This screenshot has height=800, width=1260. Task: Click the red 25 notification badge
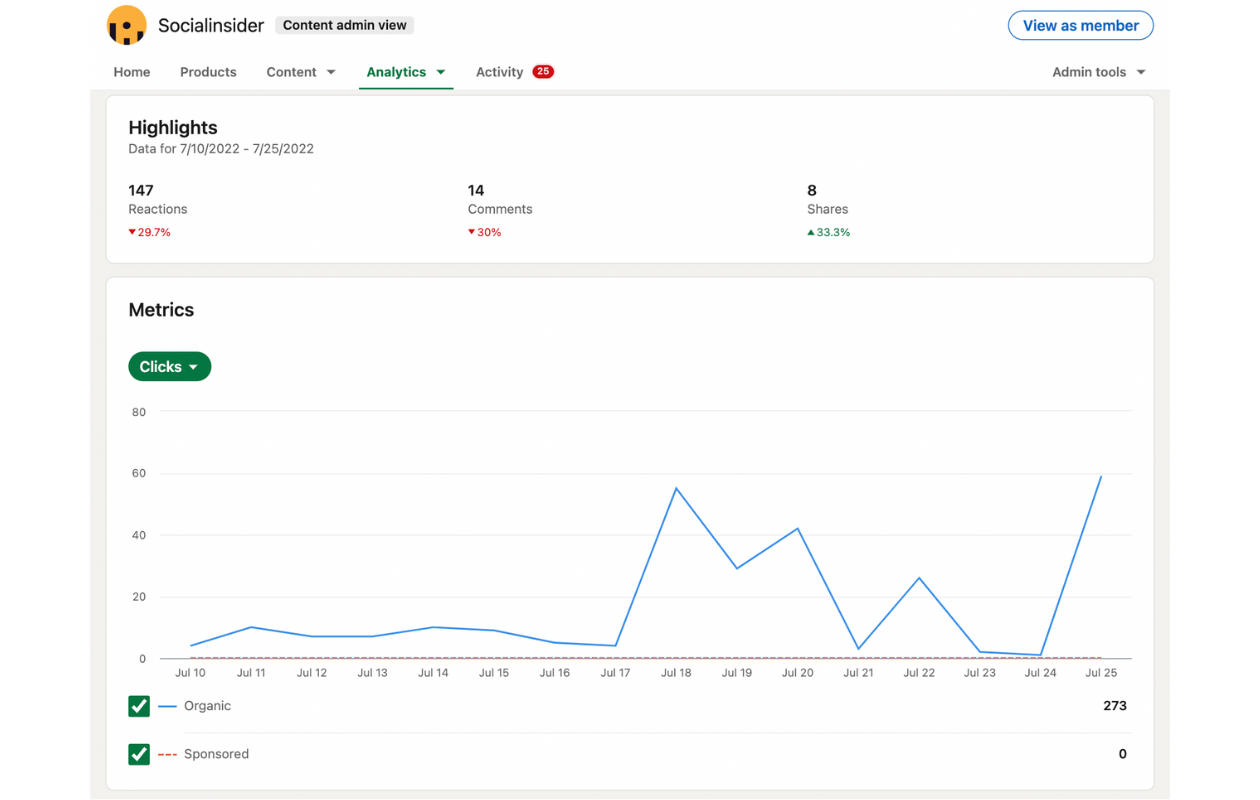[x=543, y=71]
